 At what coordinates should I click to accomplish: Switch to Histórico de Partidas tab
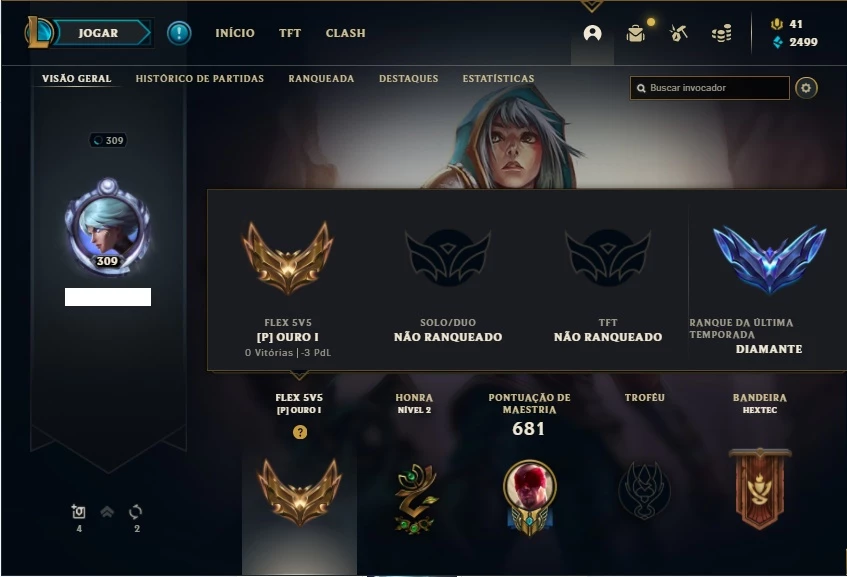pos(200,79)
